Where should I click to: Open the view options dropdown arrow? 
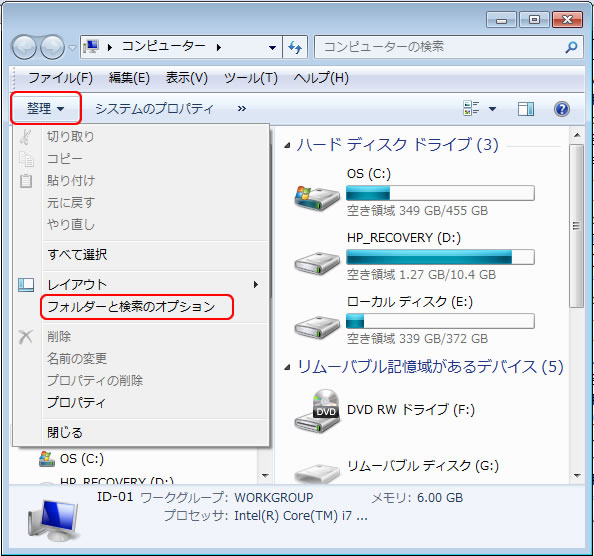click(492, 109)
